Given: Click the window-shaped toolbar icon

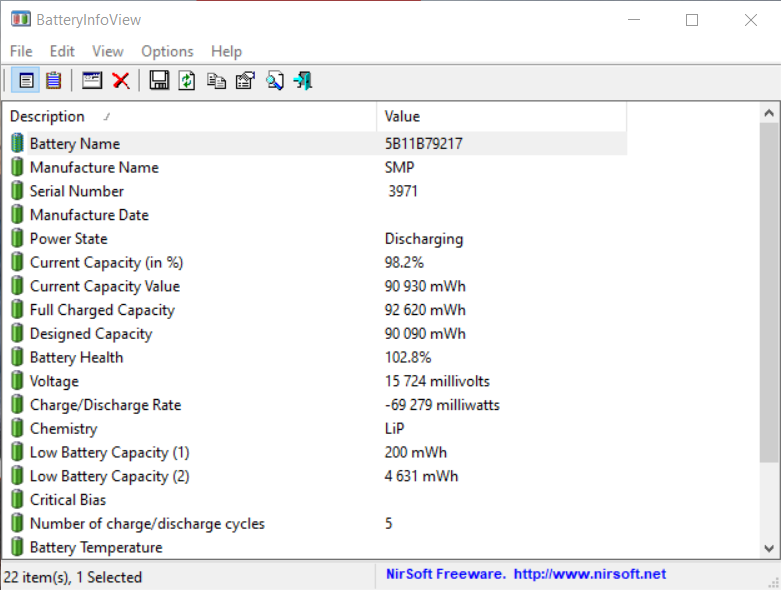Looking at the screenshot, I should pyautogui.click(x=92, y=80).
